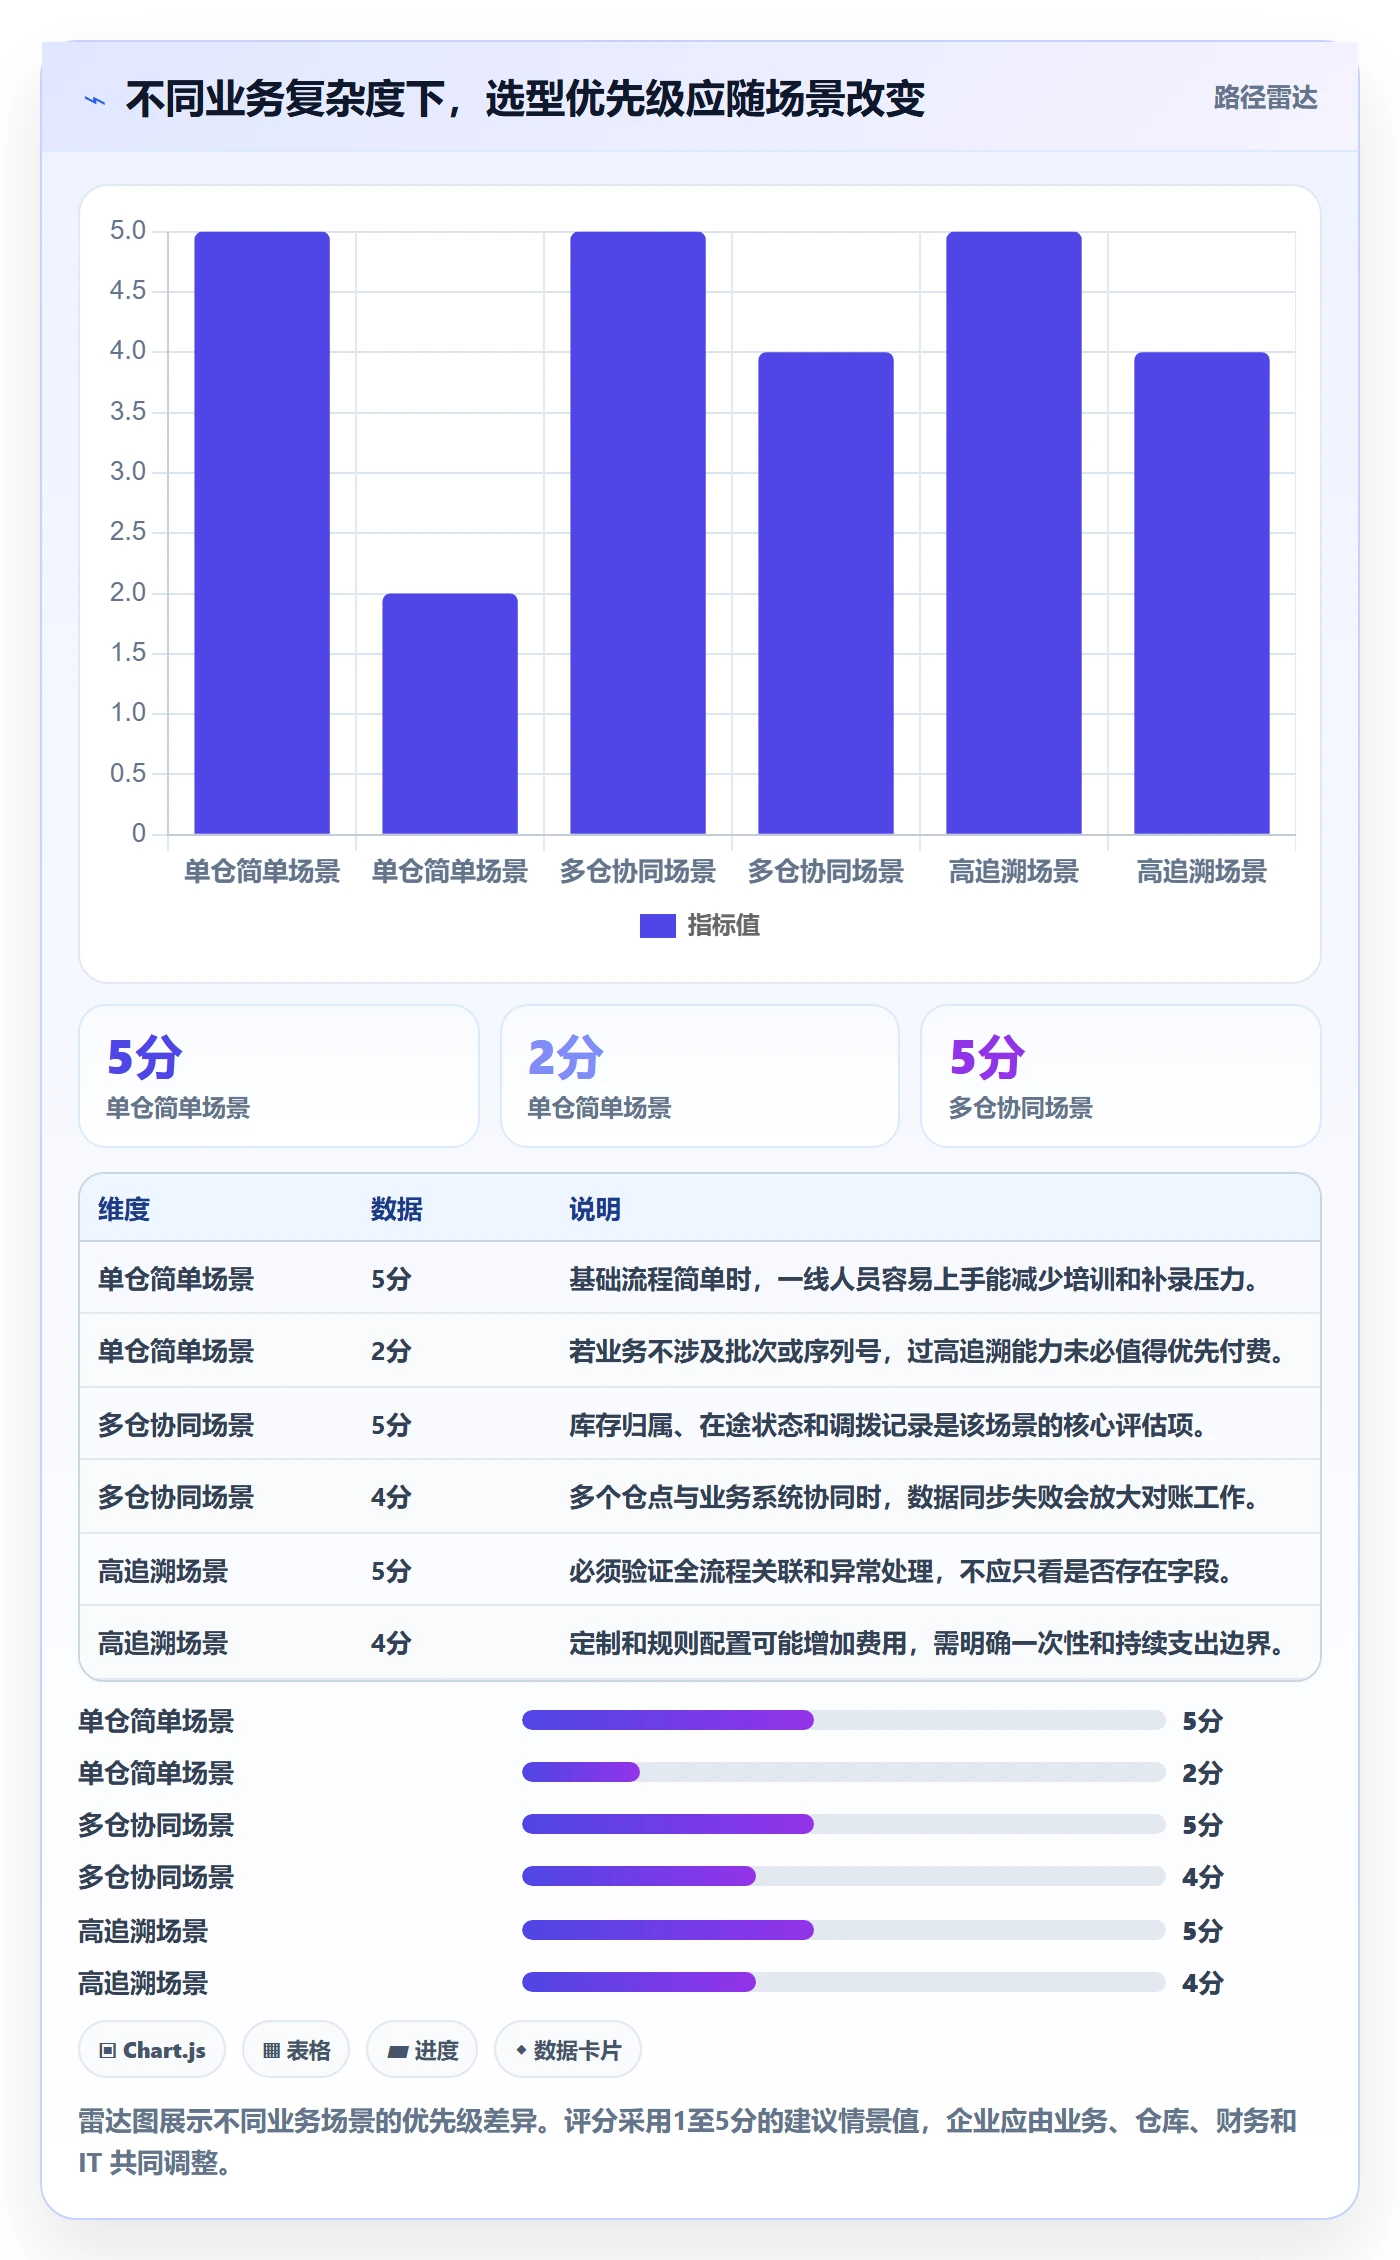Viewport: 1400px width, 2260px height.
Task: Select the 单仓简单场景 chart bar reaching 2.0
Action: coord(450,713)
